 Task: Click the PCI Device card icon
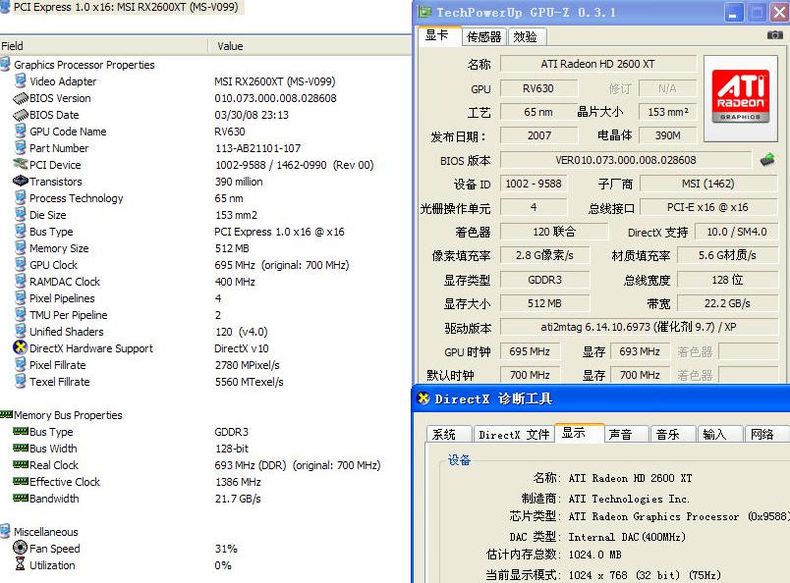(20, 164)
